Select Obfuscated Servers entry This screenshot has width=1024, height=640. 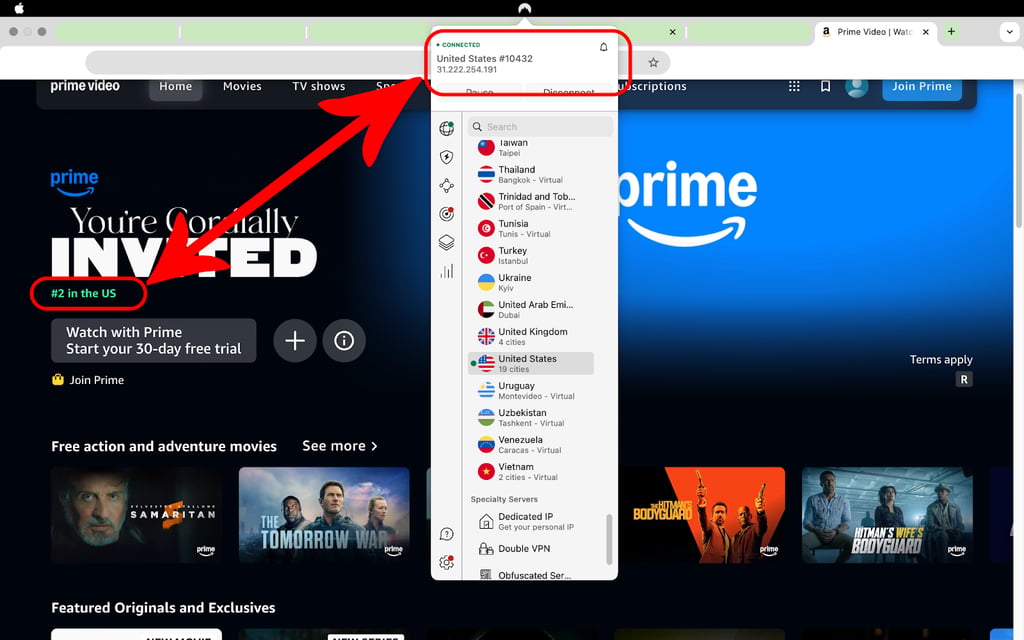tap(530, 575)
